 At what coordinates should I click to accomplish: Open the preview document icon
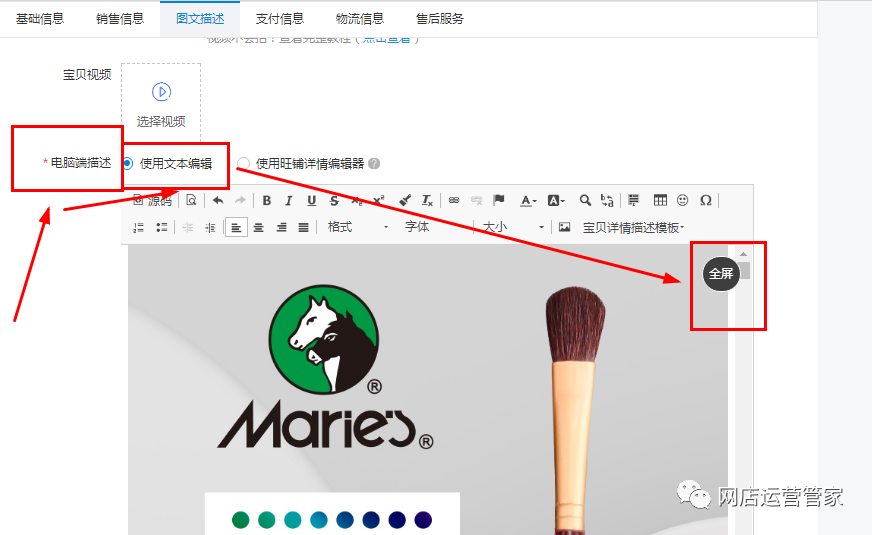[x=191, y=200]
